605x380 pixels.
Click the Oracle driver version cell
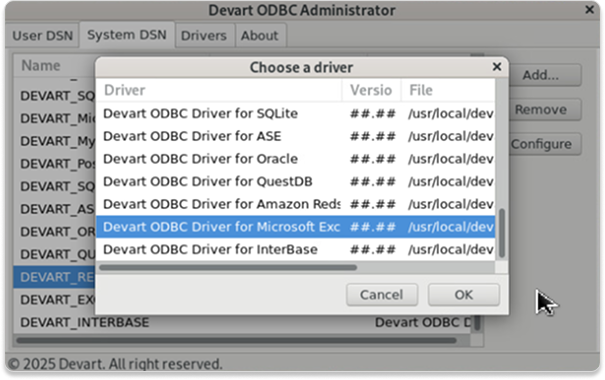tap(372, 159)
